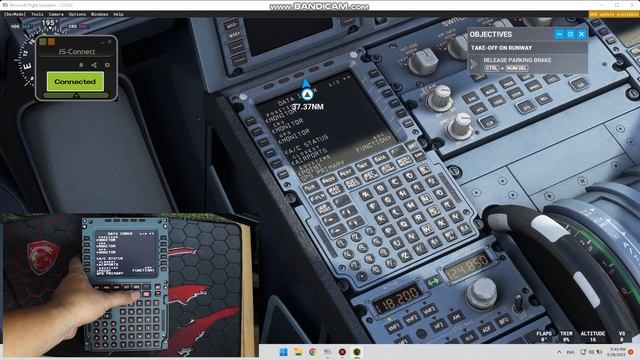Open the Camera menu
The image size is (640, 360).
tap(56, 14)
